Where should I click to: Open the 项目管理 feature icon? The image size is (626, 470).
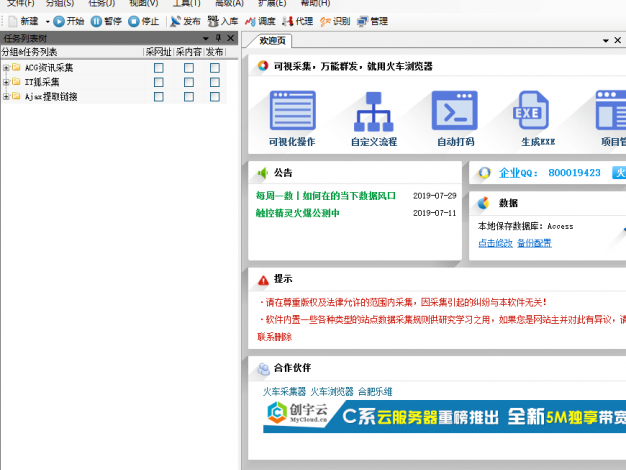[611, 110]
